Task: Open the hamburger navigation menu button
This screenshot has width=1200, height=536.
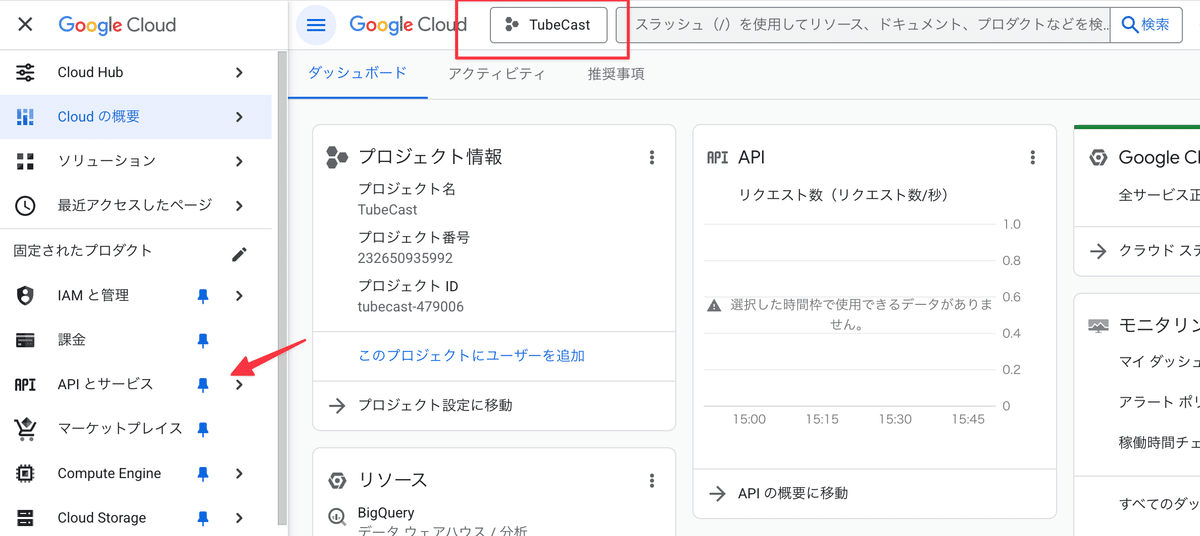Action: (x=316, y=25)
